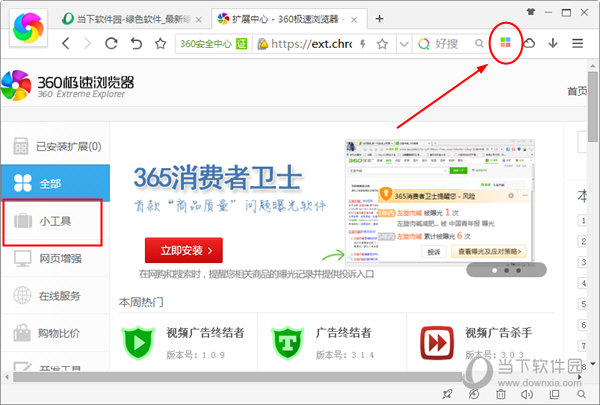Click green shield play icon of 视频广告终结者
Screen dimensions: 600x405
138,343
